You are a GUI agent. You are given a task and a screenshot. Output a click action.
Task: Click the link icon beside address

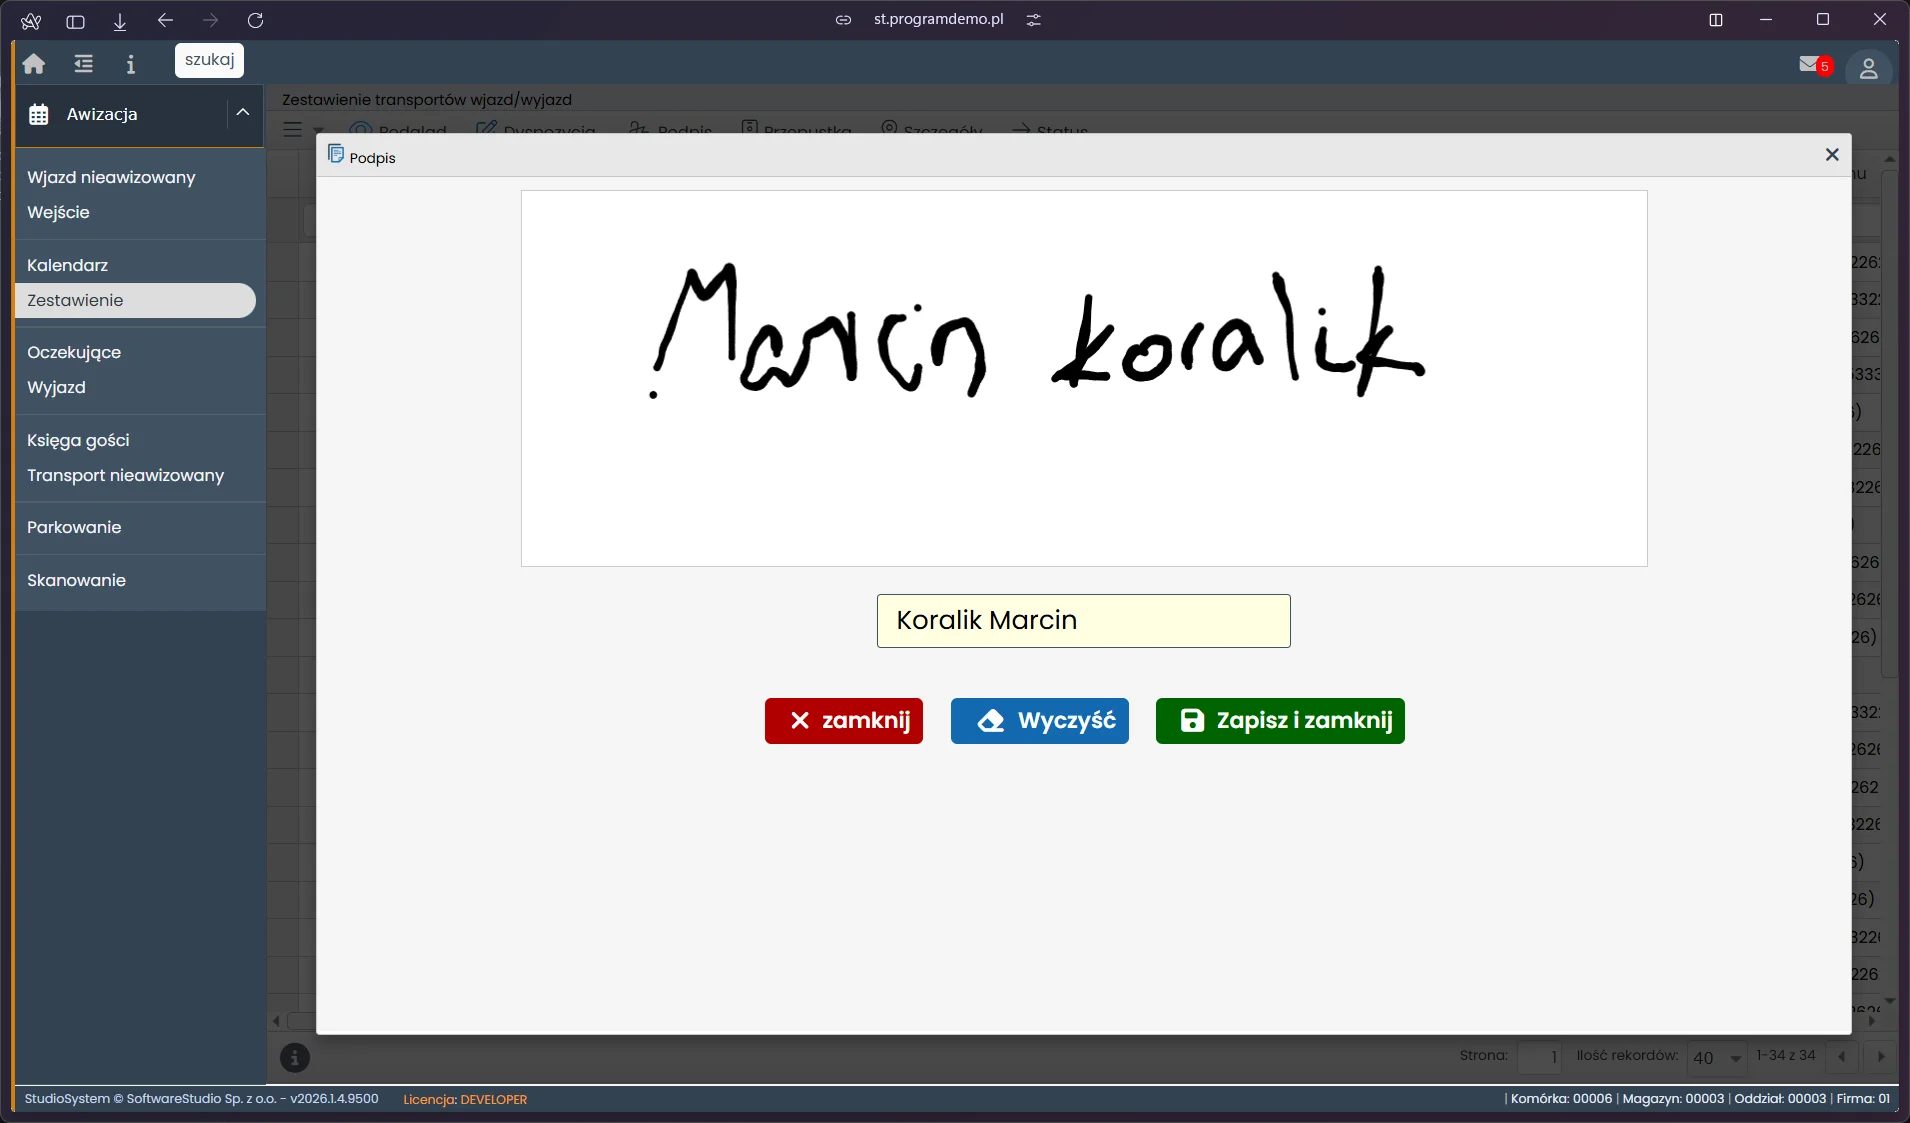844,20
